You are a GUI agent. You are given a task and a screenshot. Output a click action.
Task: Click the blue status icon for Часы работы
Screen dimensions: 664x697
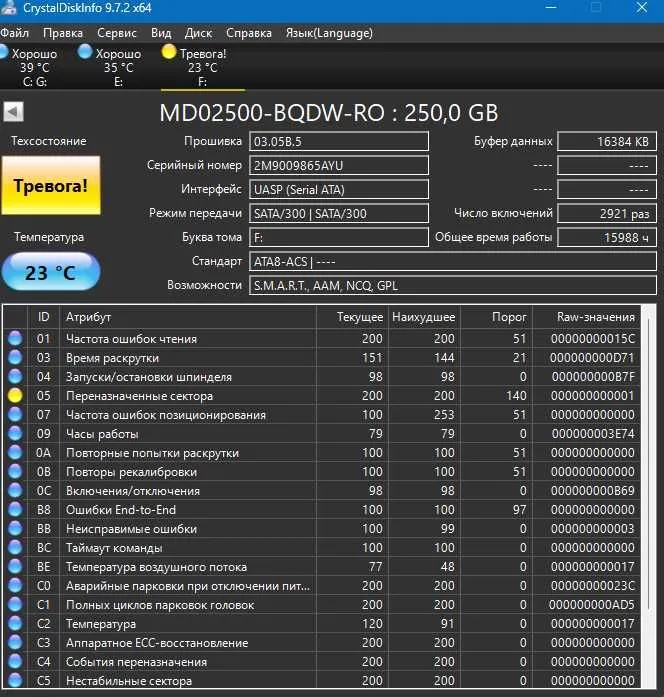coord(15,433)
